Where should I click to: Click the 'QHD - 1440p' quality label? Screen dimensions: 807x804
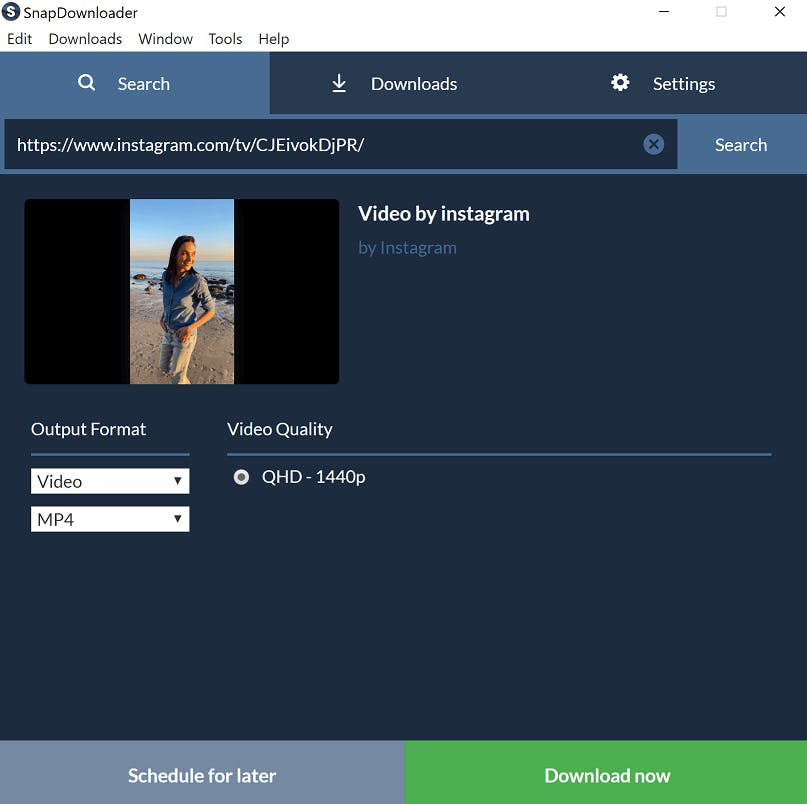pyautogui.click(x=313, y=477)
